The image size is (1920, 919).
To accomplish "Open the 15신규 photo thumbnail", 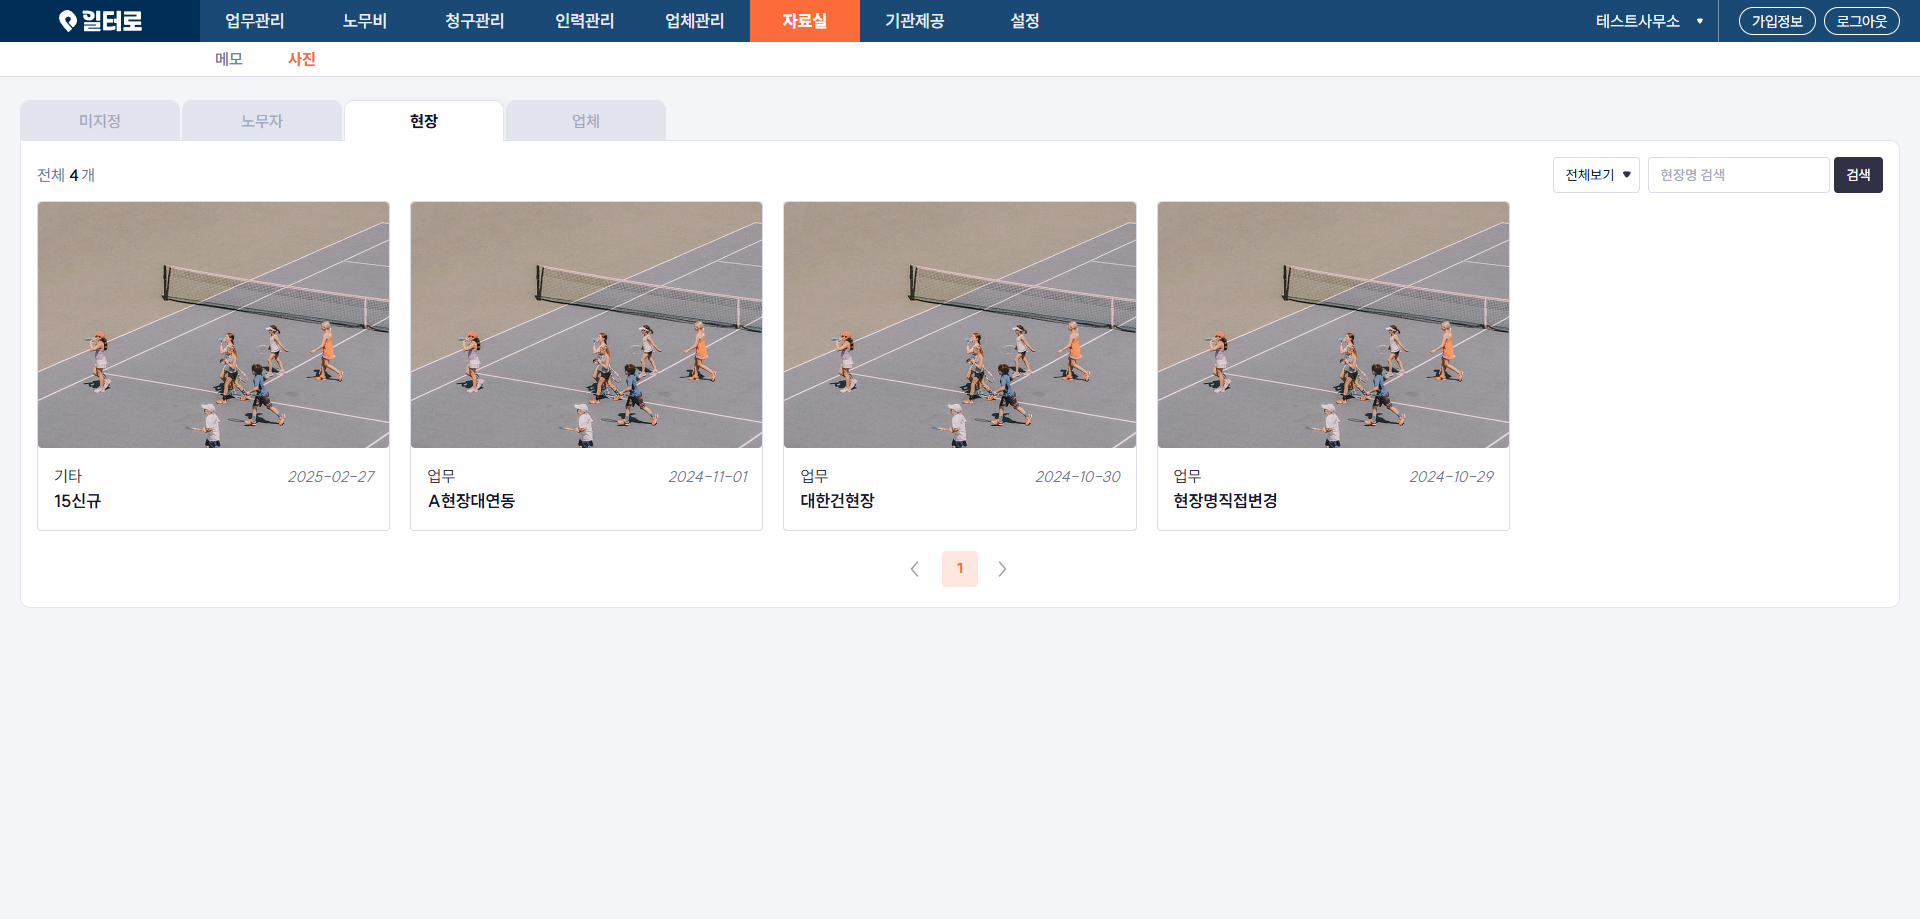I will [x=213, y=325].
